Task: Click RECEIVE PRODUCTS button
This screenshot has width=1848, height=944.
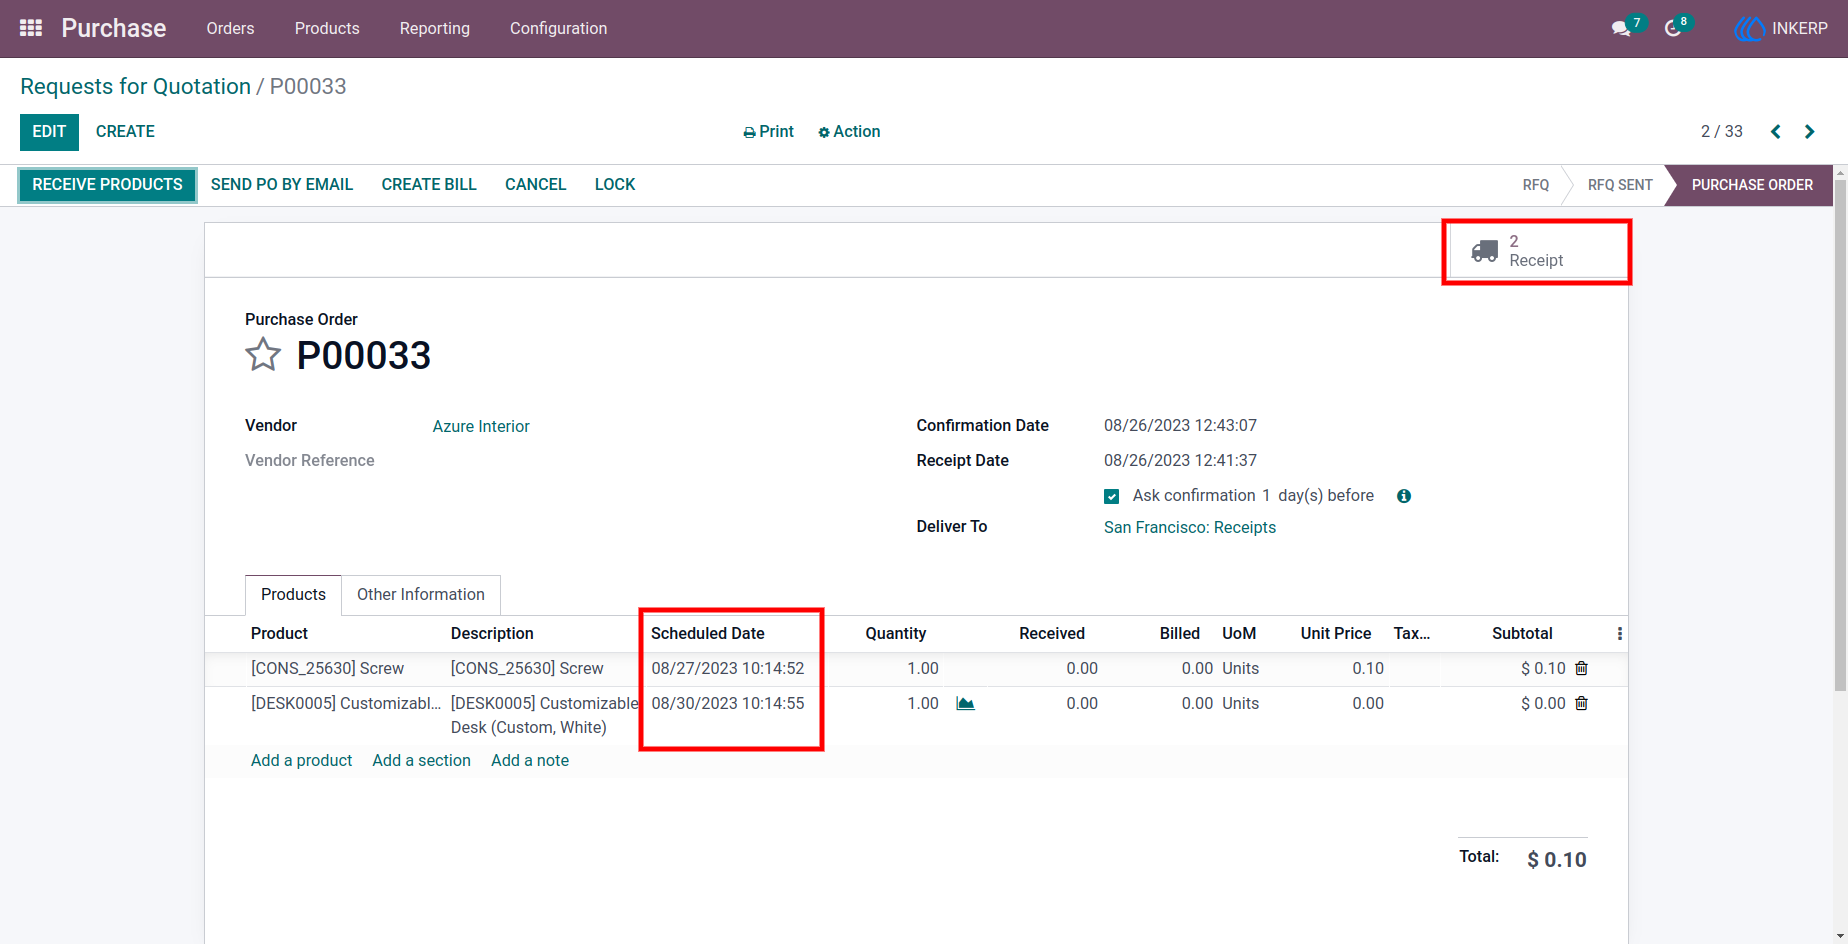Action: pos(107,185)
